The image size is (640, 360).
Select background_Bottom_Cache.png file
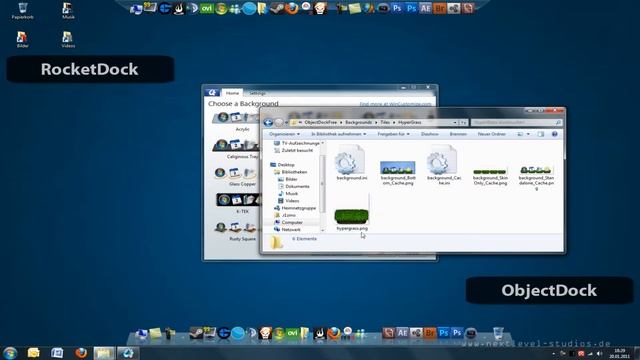398,172
